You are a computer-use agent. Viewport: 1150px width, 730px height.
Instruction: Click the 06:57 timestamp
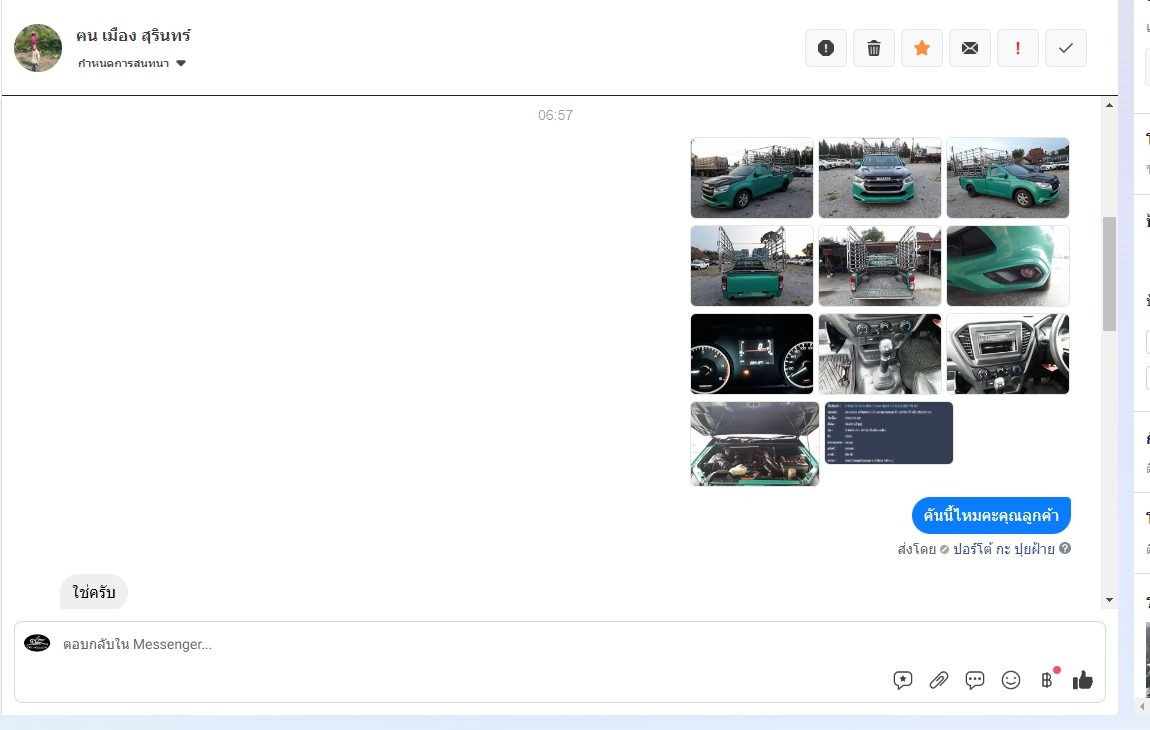555,115
